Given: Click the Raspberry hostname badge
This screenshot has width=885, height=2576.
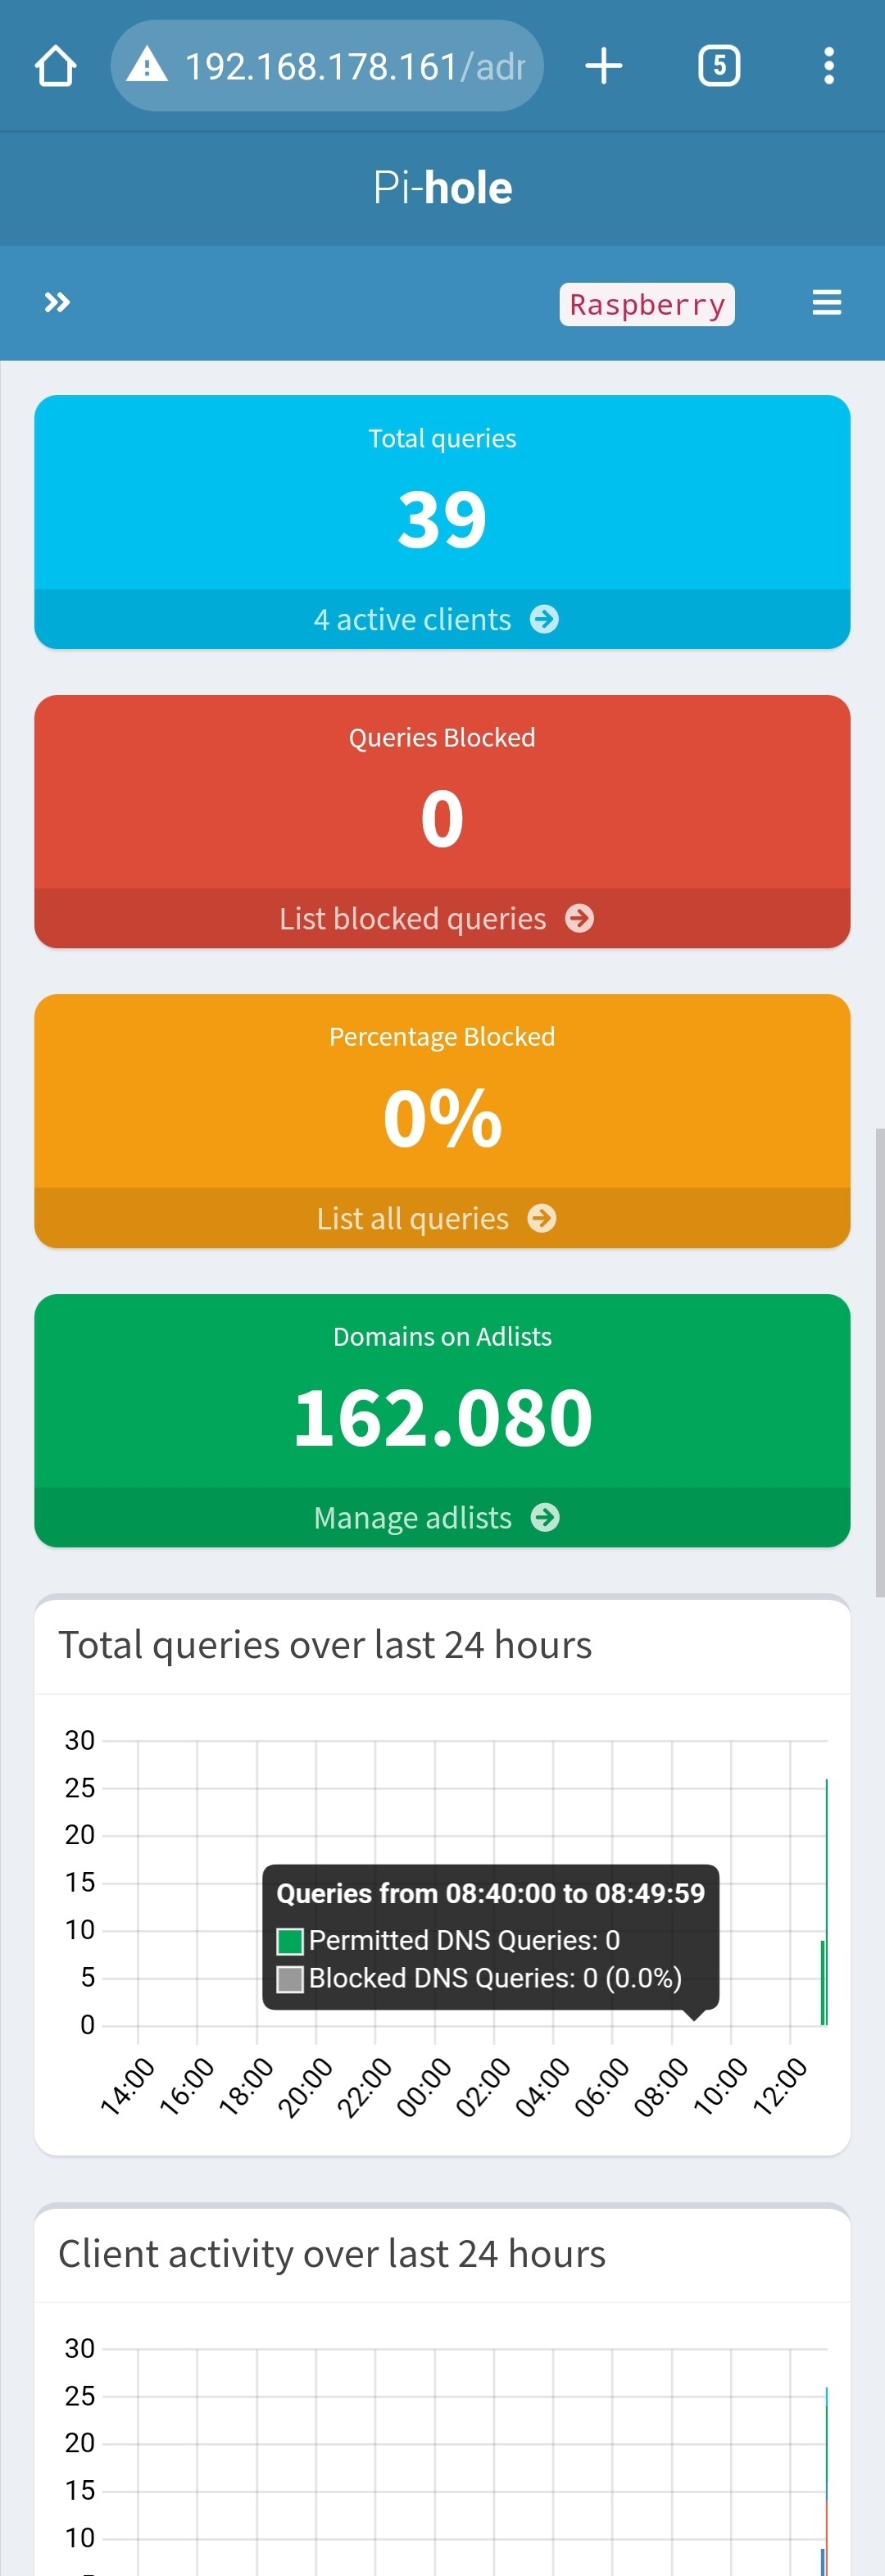Looking at the screenshot, I should click(647, 304).
